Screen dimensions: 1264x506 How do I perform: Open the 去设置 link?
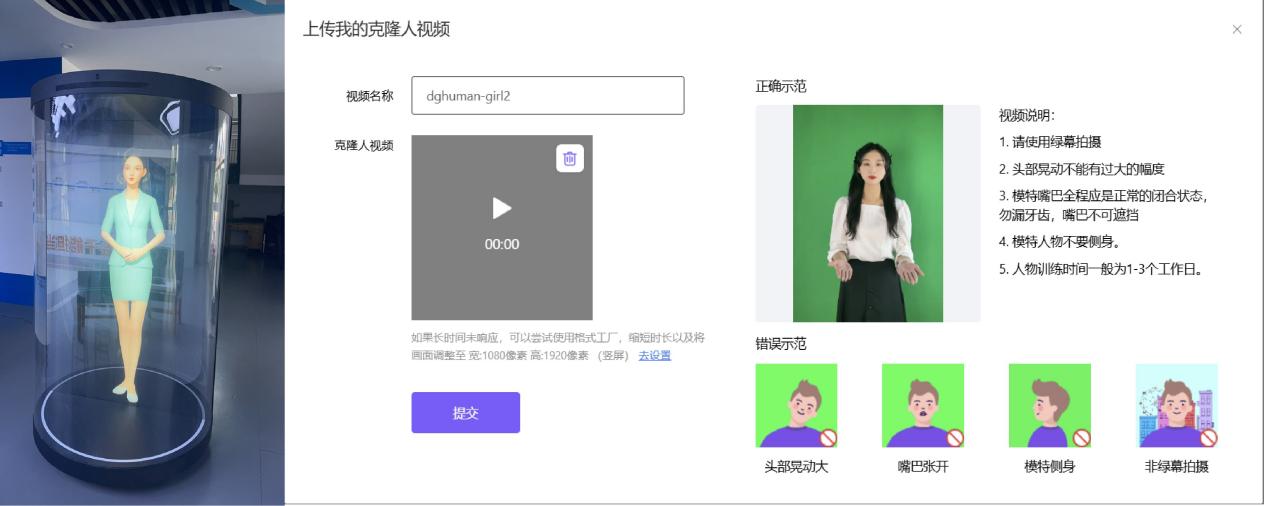[654, 355]
